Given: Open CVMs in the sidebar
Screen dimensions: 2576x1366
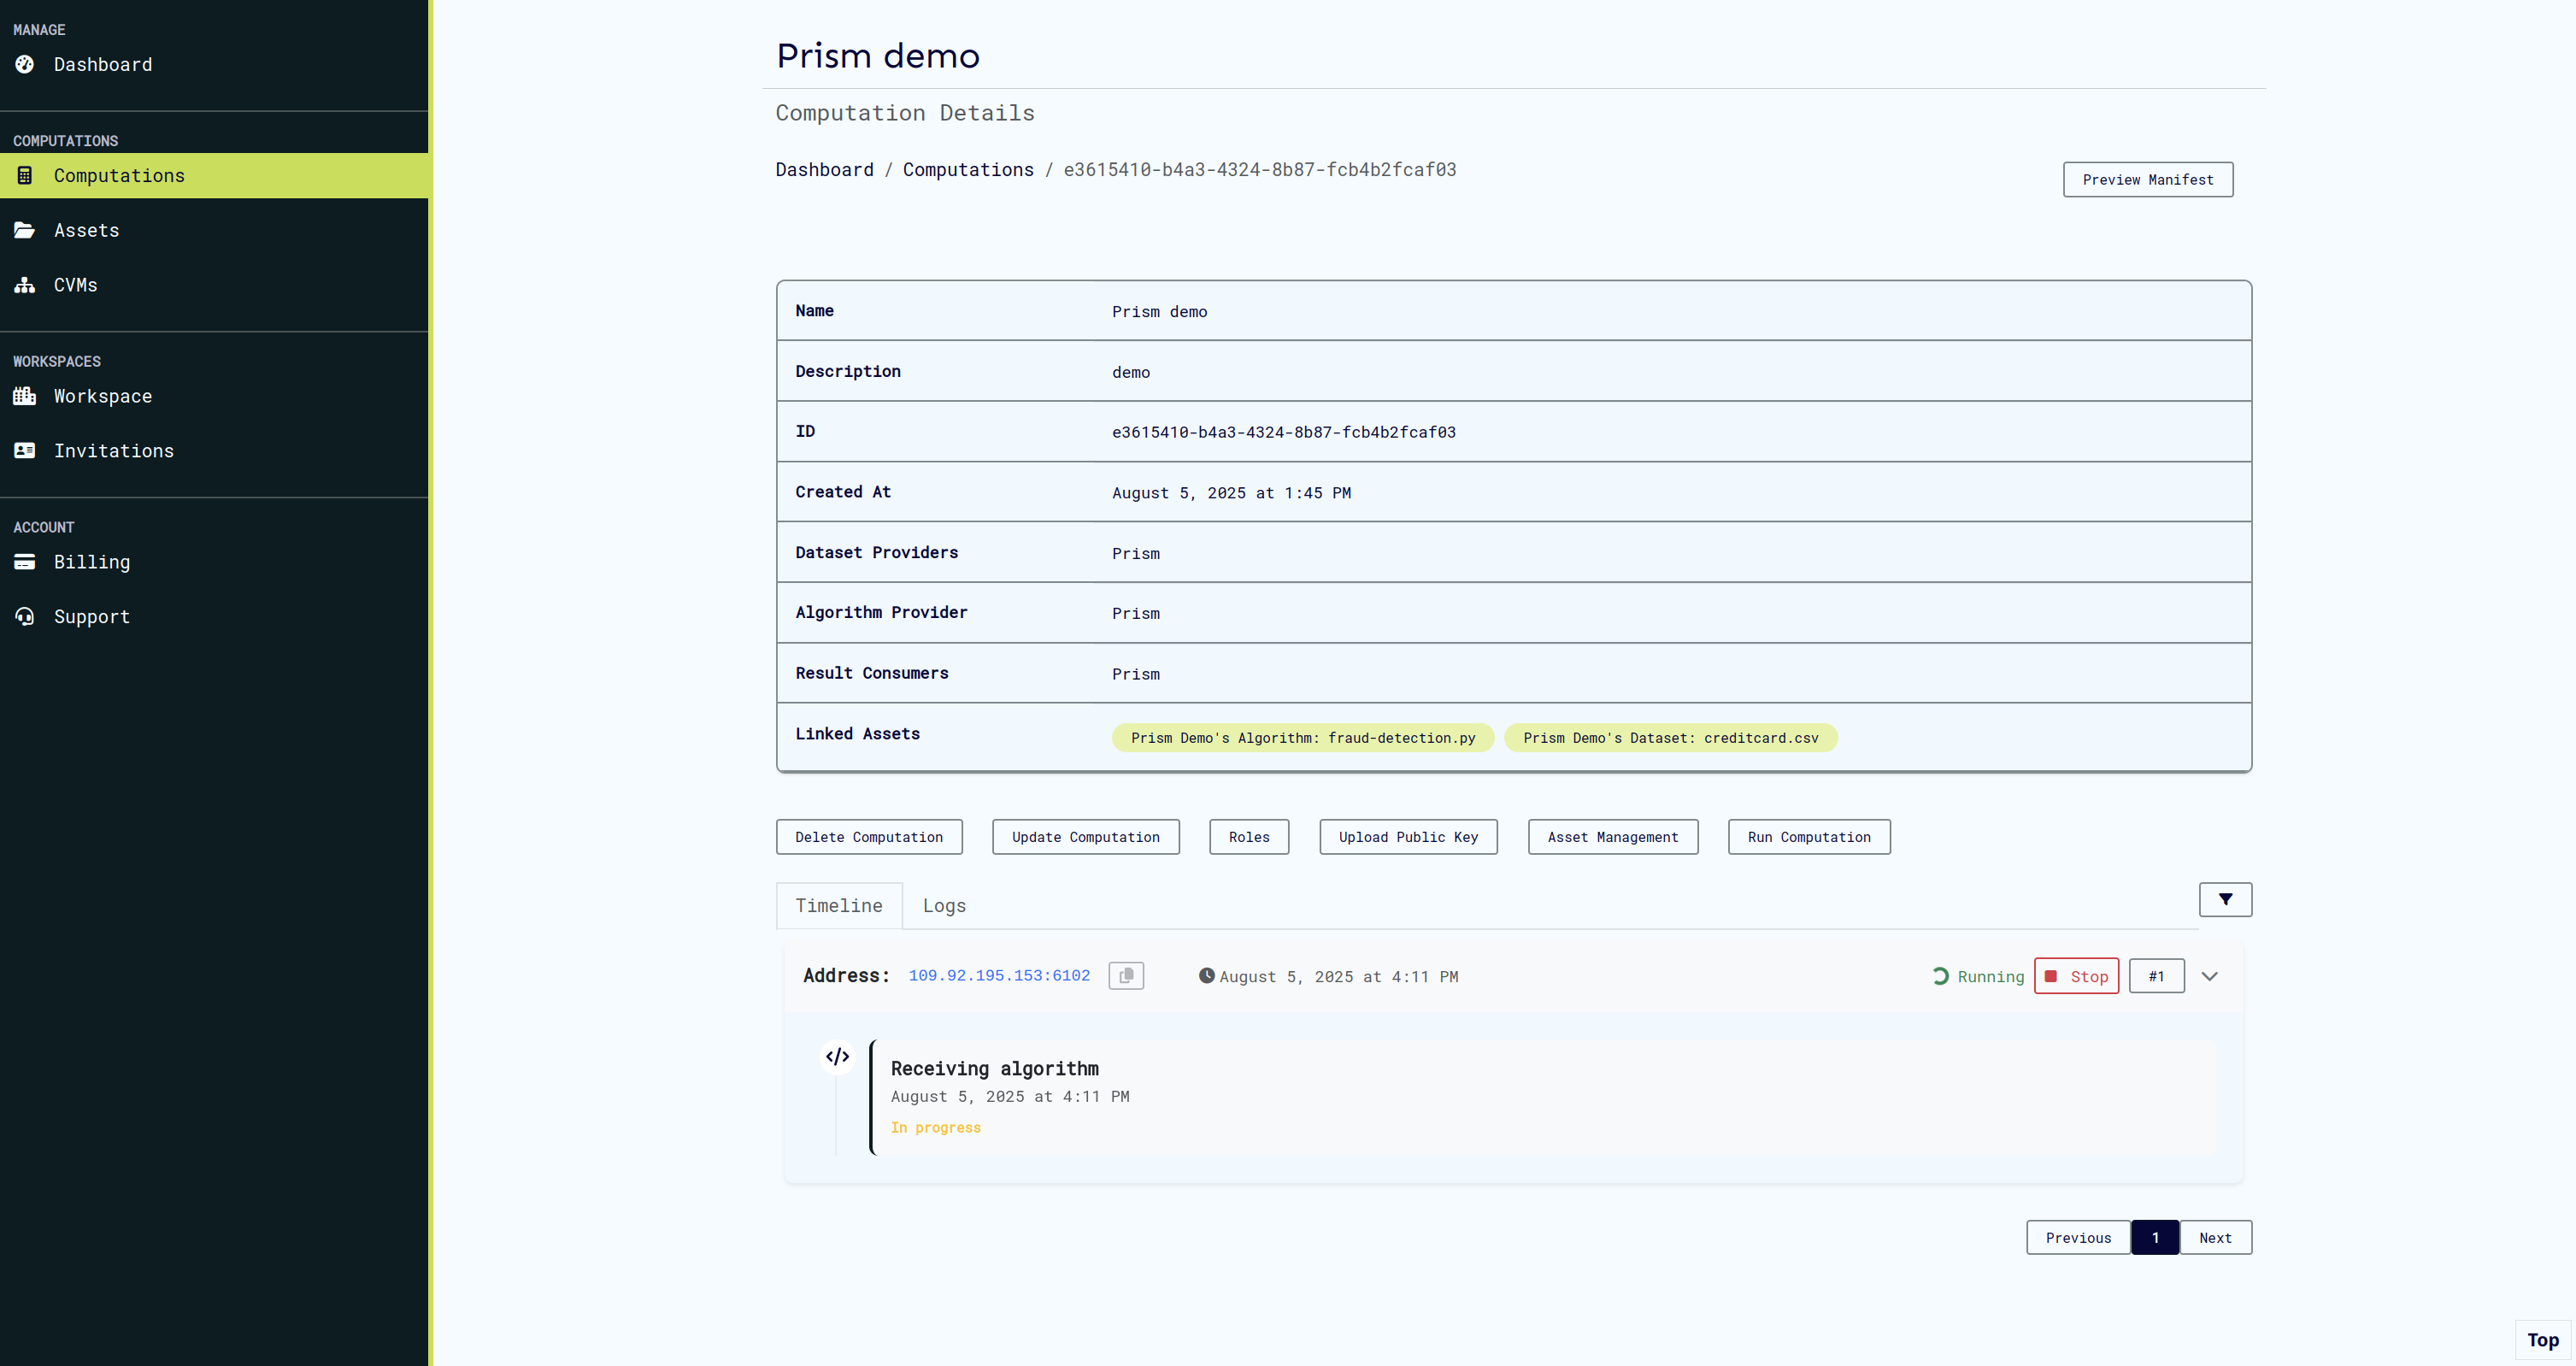Looking at the screenshot, I should (x=76, y=285).
